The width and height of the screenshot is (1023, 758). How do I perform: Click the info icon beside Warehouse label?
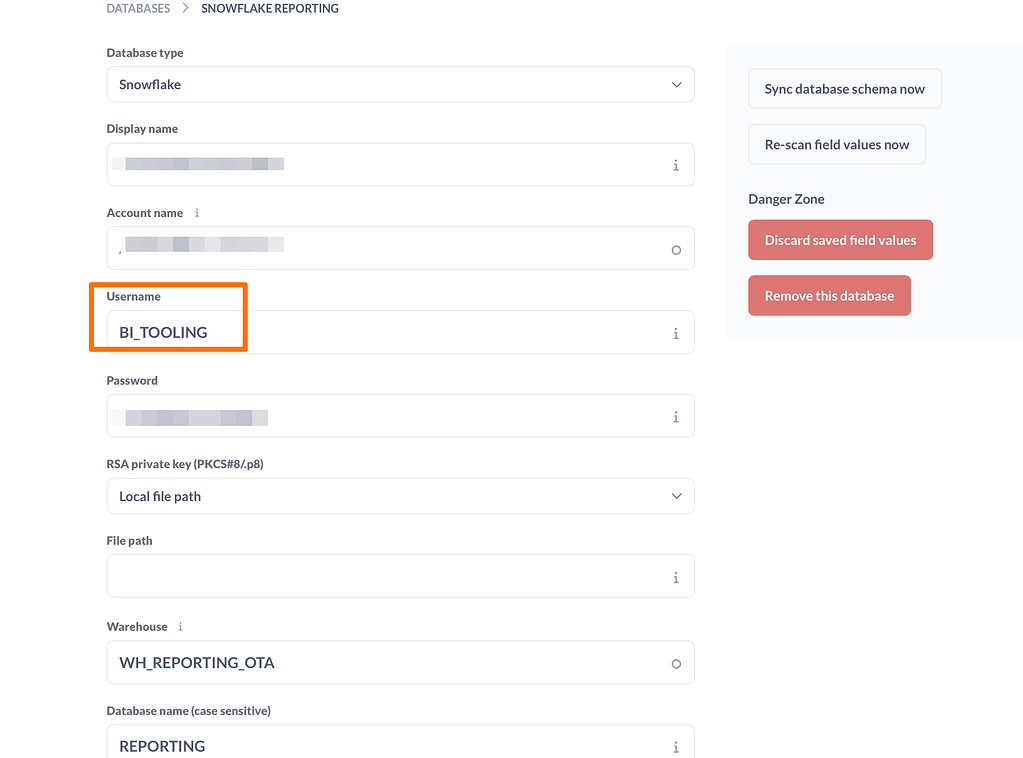[181, 626]
